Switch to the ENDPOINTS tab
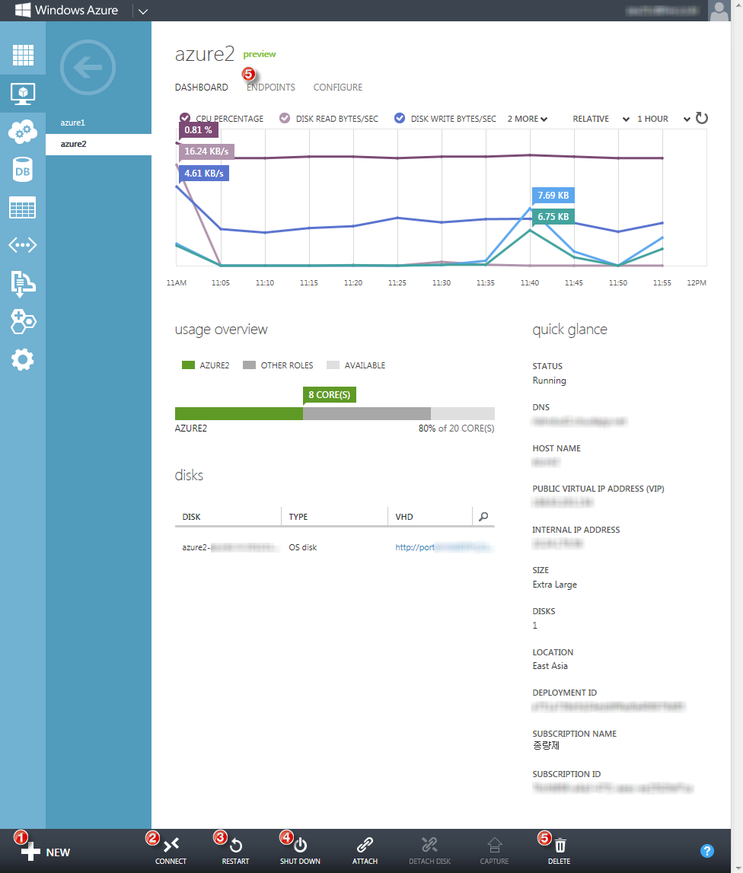The width and height of the screenshot is (743, 873). point(271,87)
